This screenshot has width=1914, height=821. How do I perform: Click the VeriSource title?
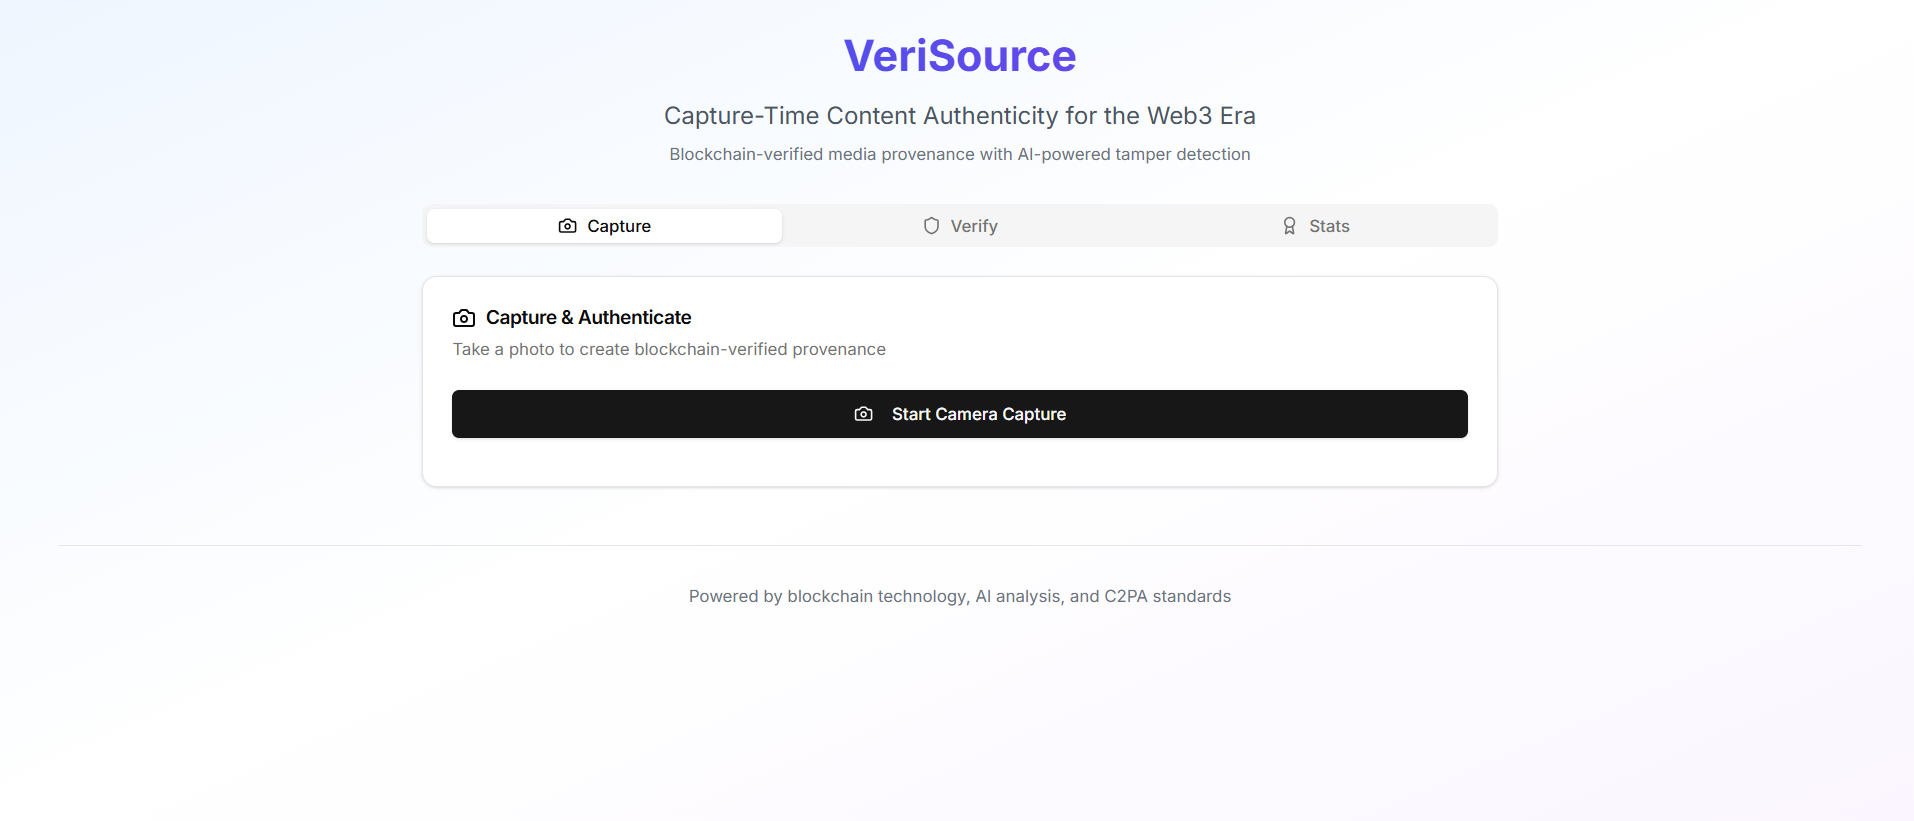(960, 56)
